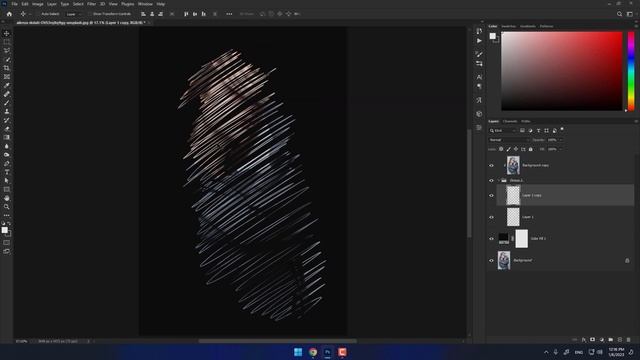This screenshot has height=360, width=640.
Task: Select the Move tool in toolbar
Action: tap(7, 33)
